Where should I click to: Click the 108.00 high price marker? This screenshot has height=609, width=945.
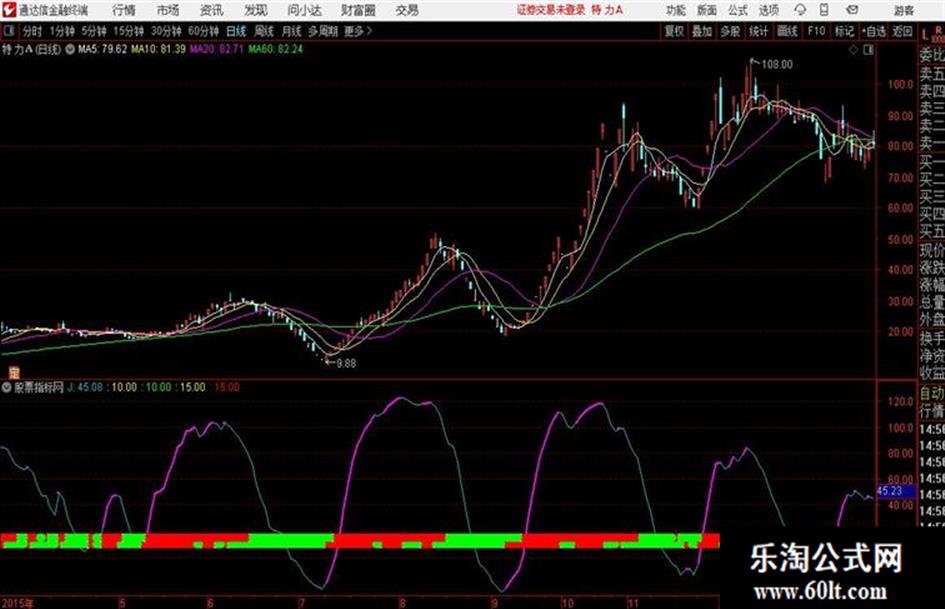pos(777,65)
